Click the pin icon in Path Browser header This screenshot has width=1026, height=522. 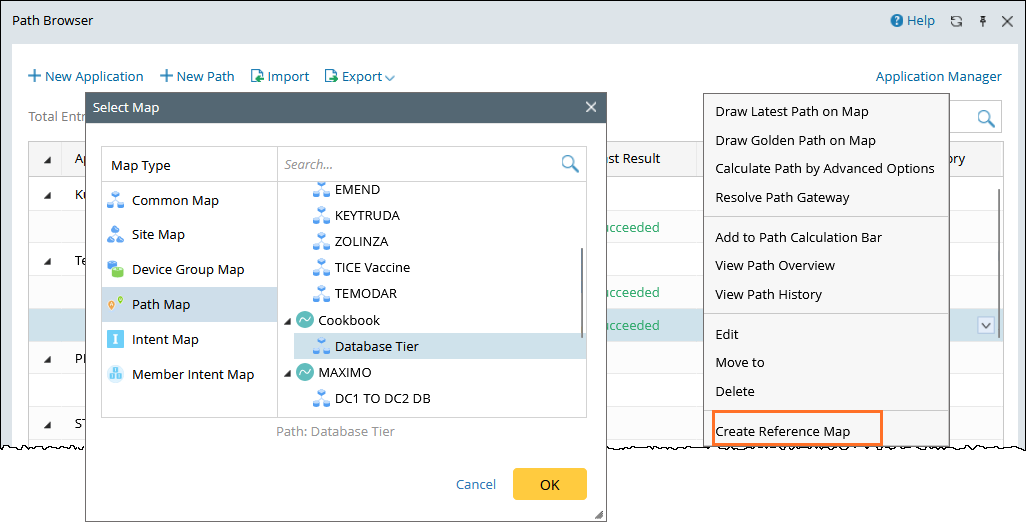982,21
